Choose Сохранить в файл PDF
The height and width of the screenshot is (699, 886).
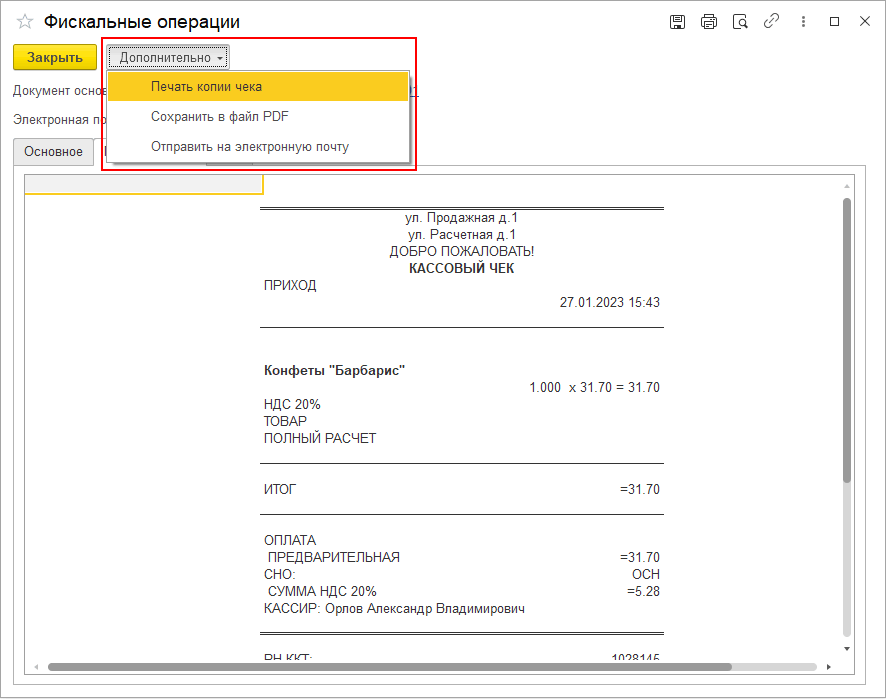[x=258, y=117]
